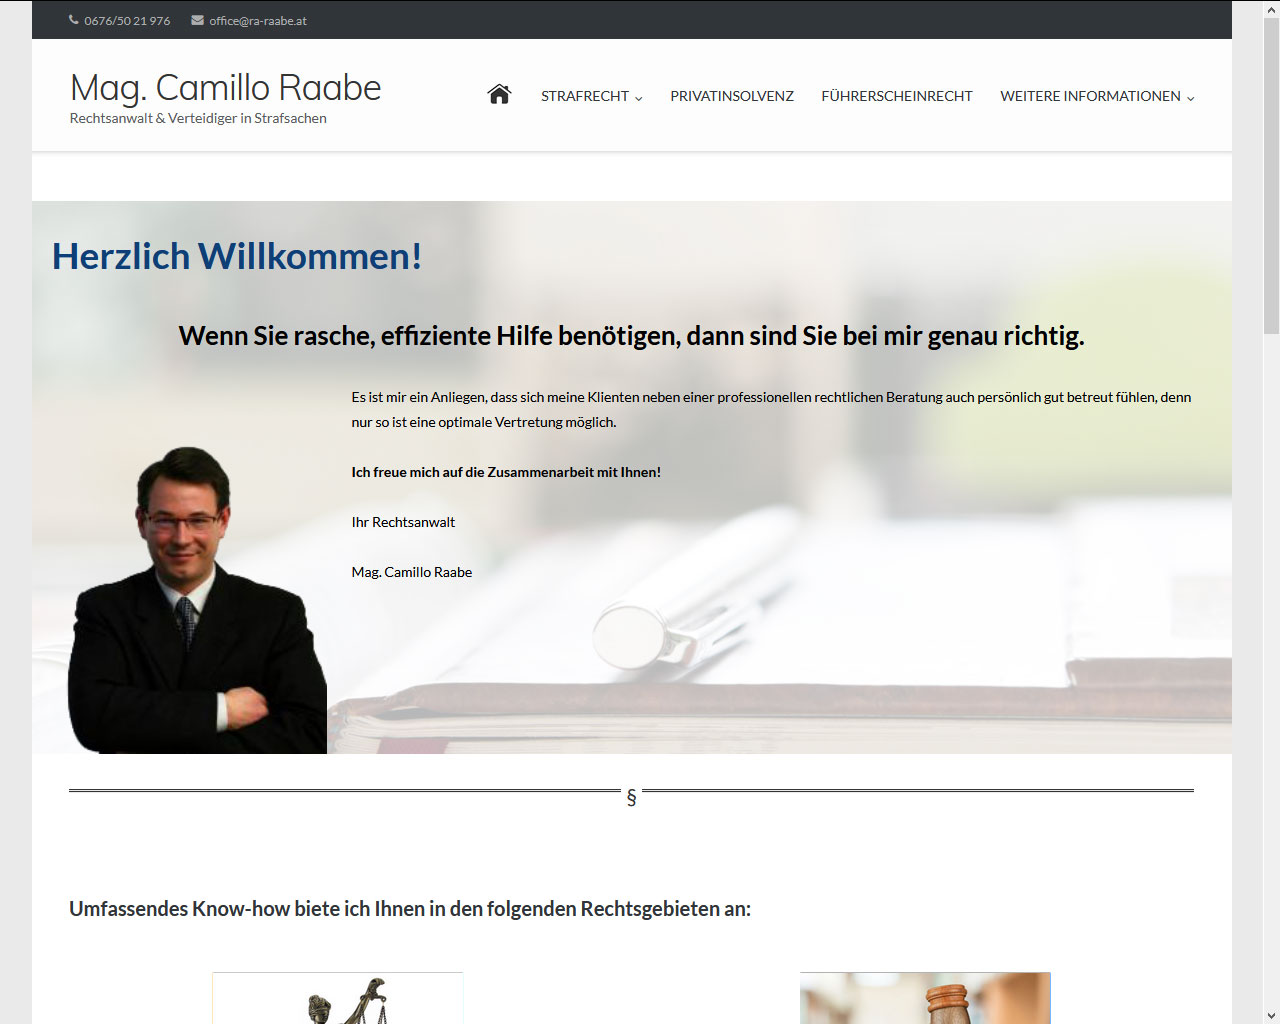The height and width of the screenshot is (1024, 1280).
Task: Click the lawyer portrait photo
Action: 197,600
